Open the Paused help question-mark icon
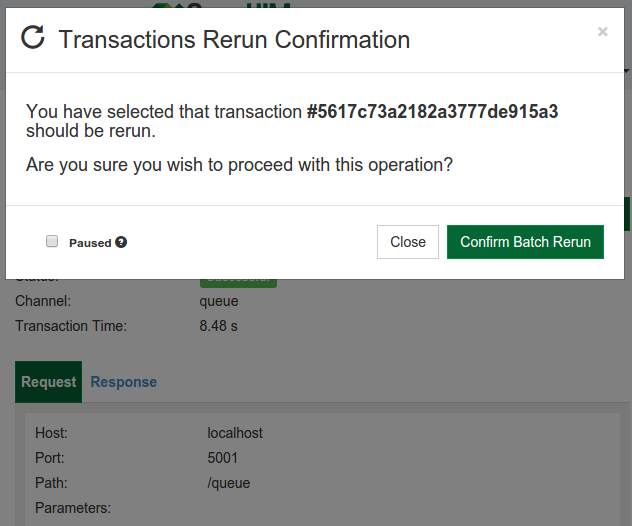This screenshot has height=526, width=632. (121, 242)
